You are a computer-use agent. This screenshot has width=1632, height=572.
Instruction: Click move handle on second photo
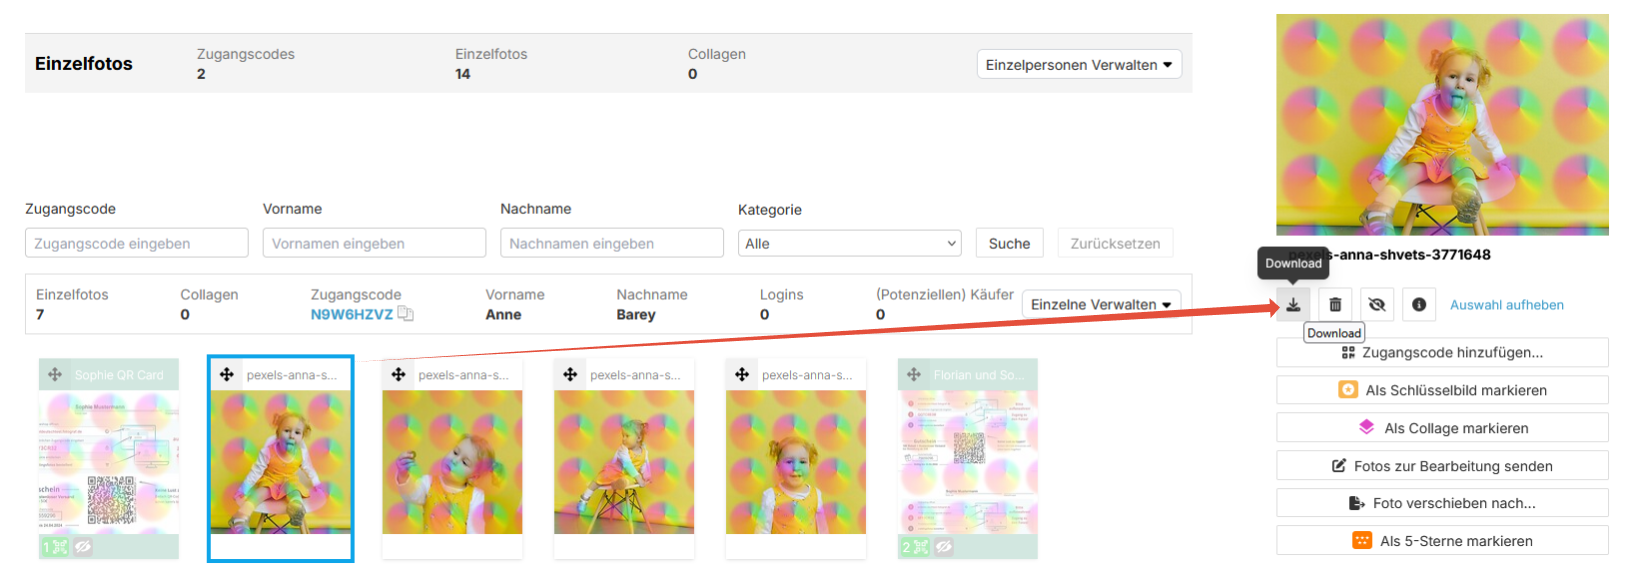point(227,375)
